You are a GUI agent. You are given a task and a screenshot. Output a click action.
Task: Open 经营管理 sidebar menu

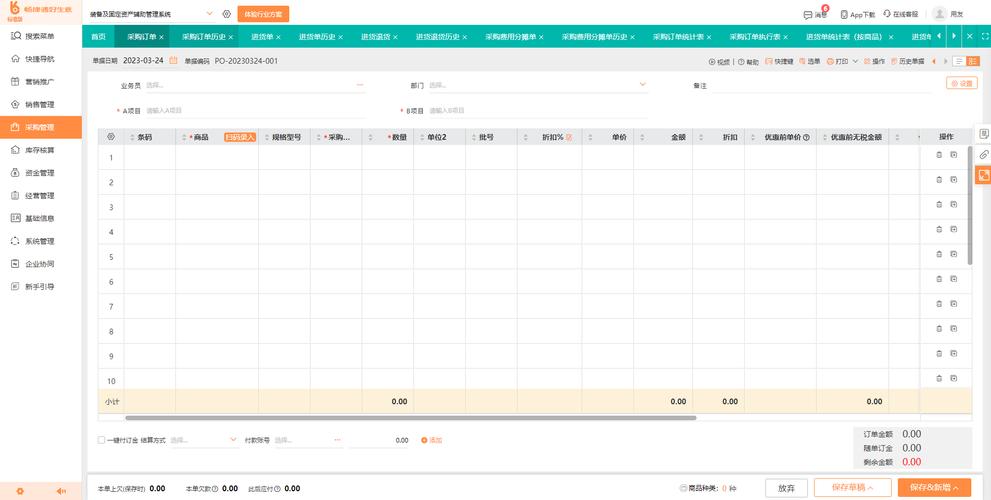tap(40, 195)
